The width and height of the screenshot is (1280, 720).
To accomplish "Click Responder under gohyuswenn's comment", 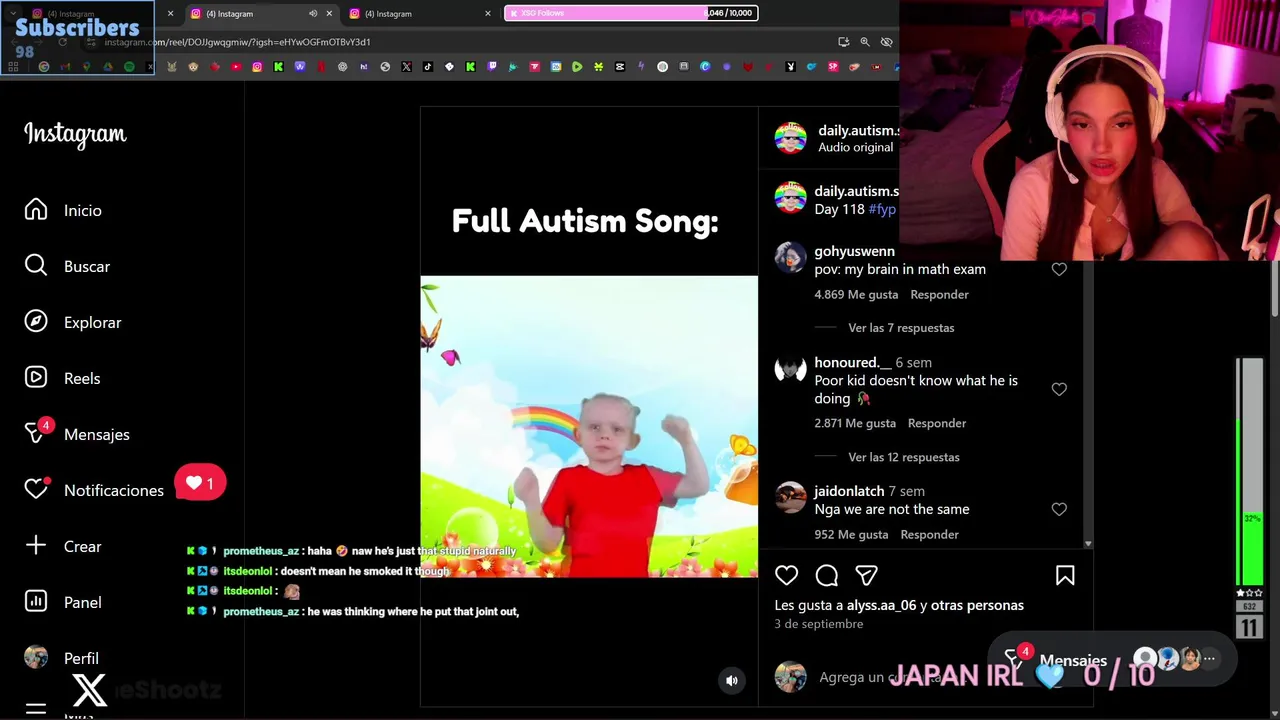I will pos(939,295).
